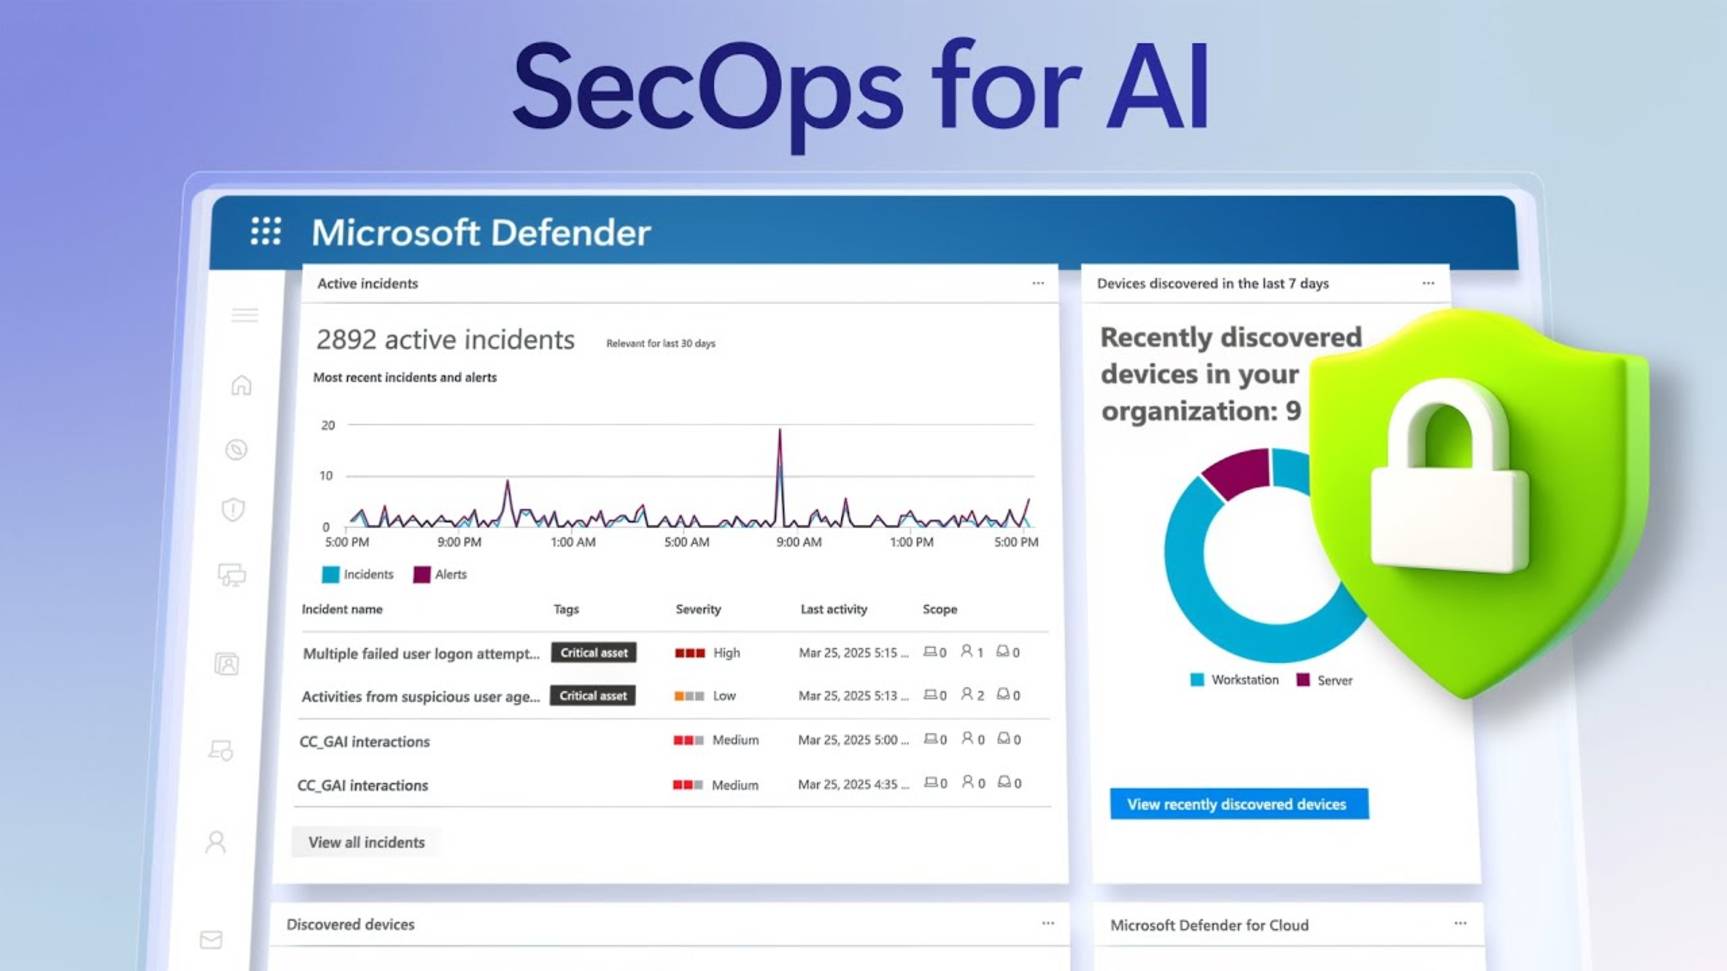Screen dimensions: 1727x971
Task: Sort by Severity column header
Action: point(698,609)
